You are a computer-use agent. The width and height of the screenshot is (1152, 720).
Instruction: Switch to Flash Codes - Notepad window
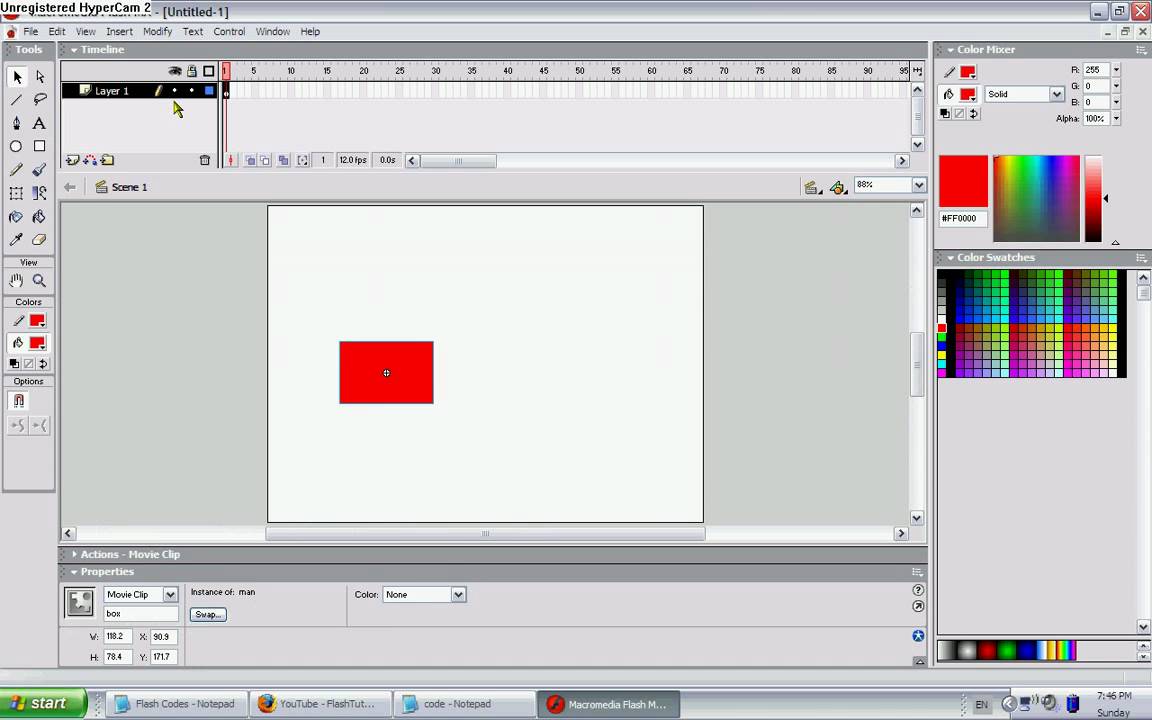(176, 704)
